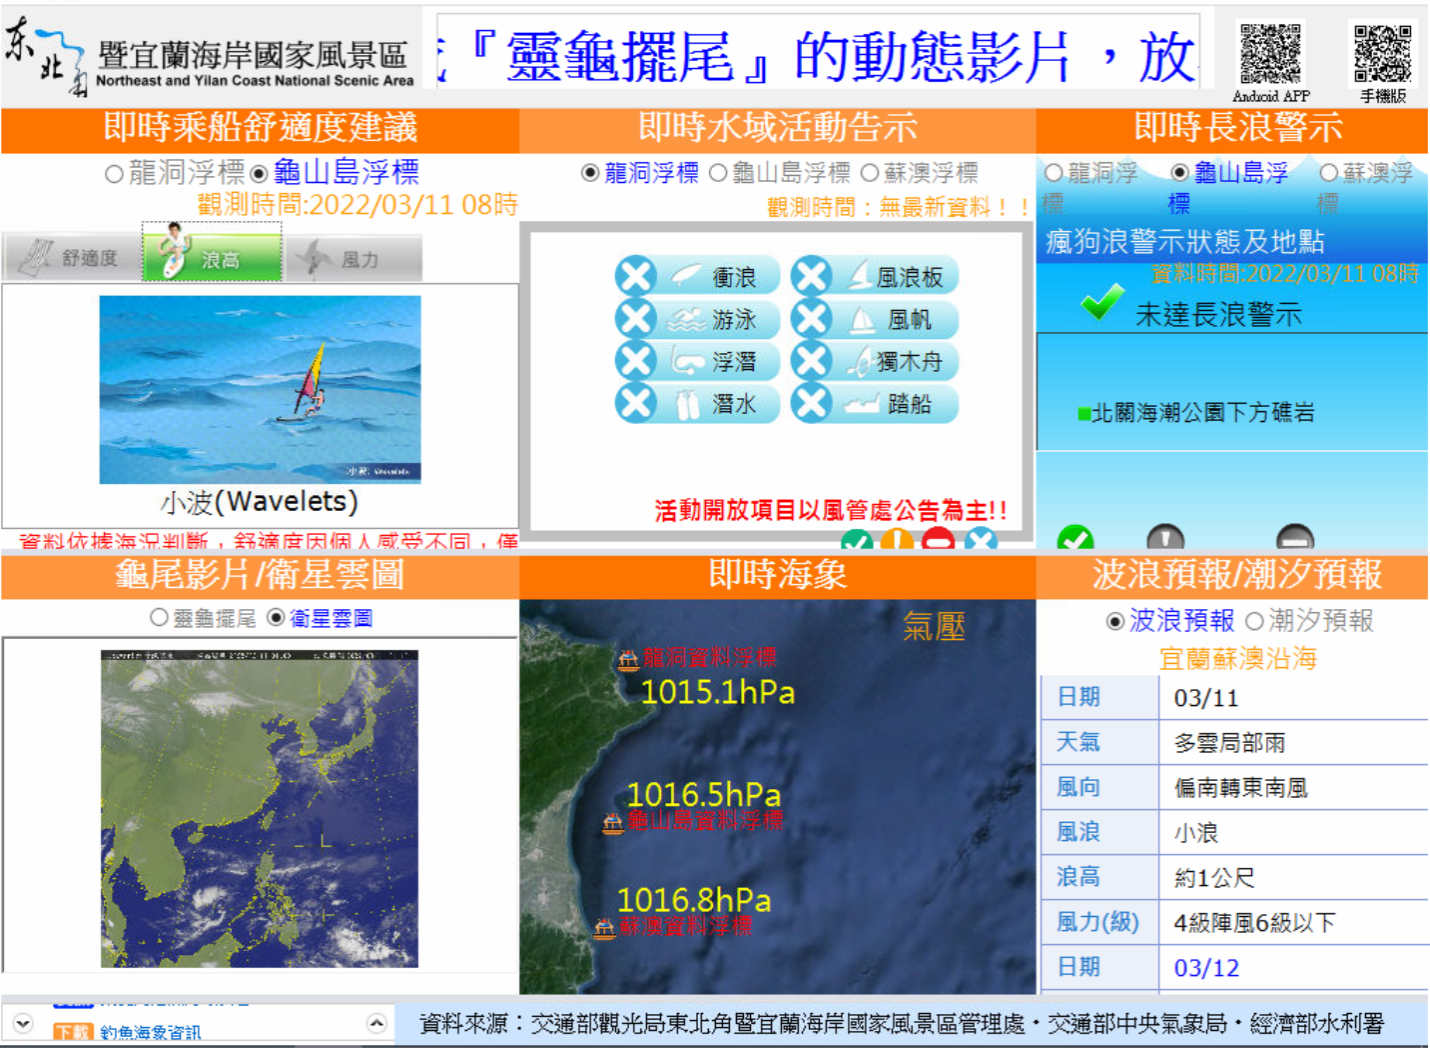Click the 龍洞資料浮標 buoy marker on map
1430x1048 pixels.
[x=628, y=659]
